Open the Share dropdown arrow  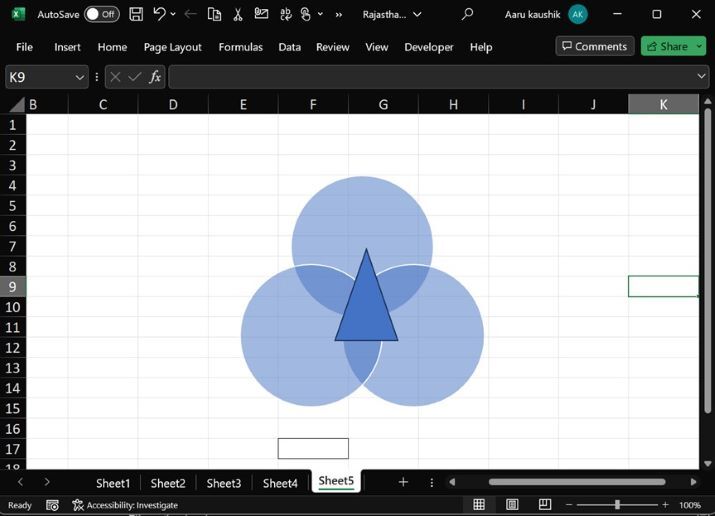pyautogui.click(x=699, y=46)
